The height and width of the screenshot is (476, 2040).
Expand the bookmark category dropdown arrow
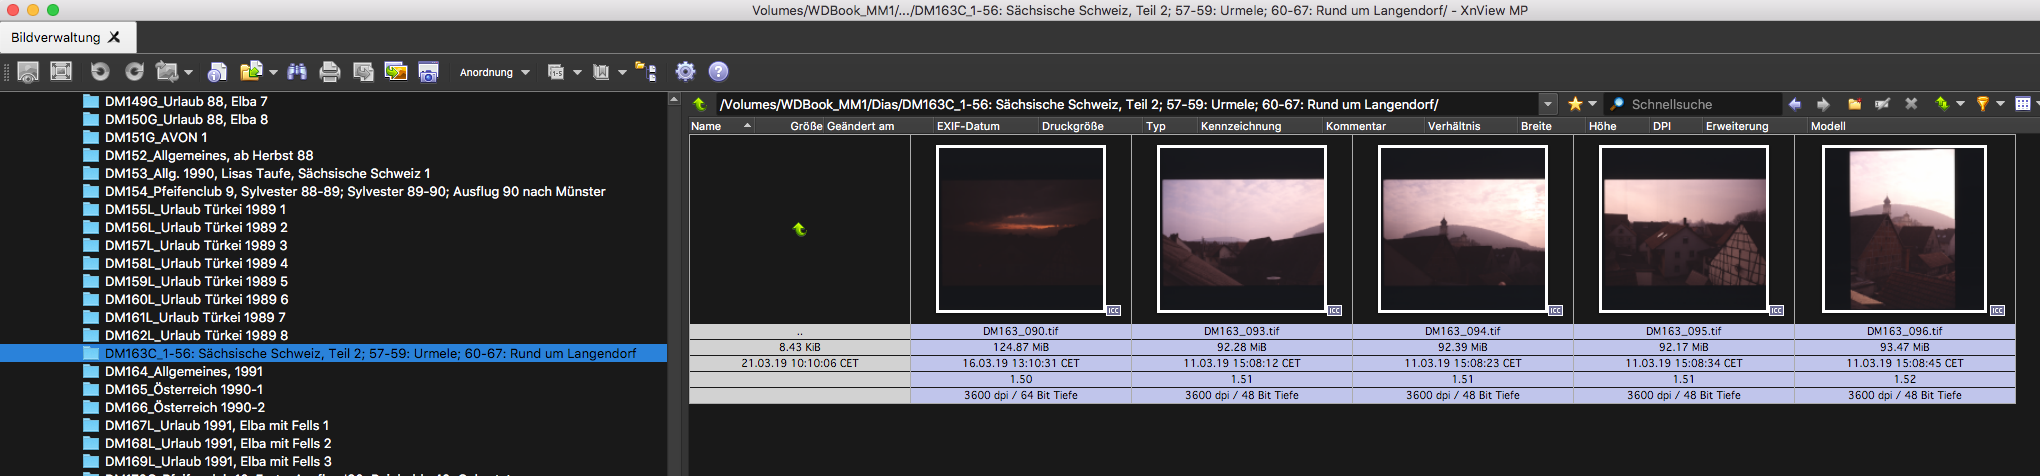pos(622,73)
